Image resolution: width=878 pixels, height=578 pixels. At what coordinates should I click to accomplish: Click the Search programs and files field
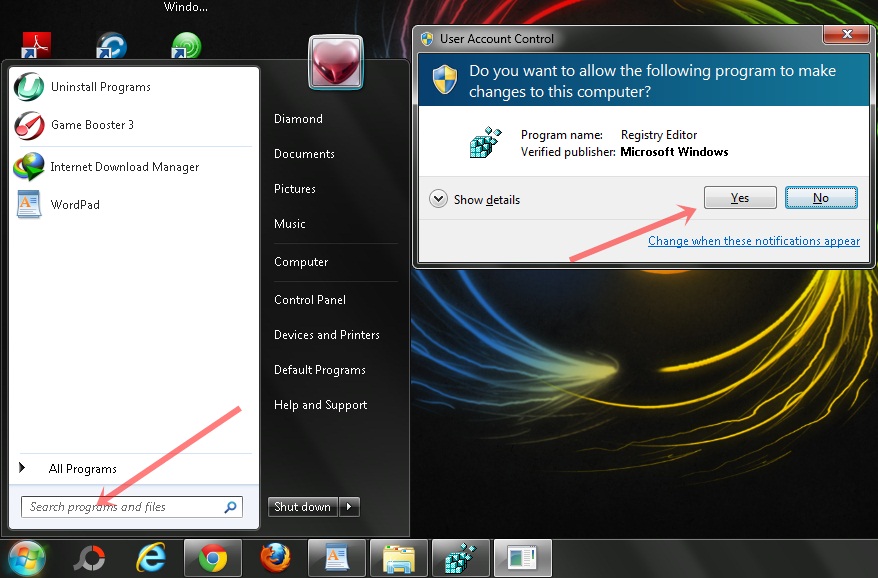tap(132, 507)
